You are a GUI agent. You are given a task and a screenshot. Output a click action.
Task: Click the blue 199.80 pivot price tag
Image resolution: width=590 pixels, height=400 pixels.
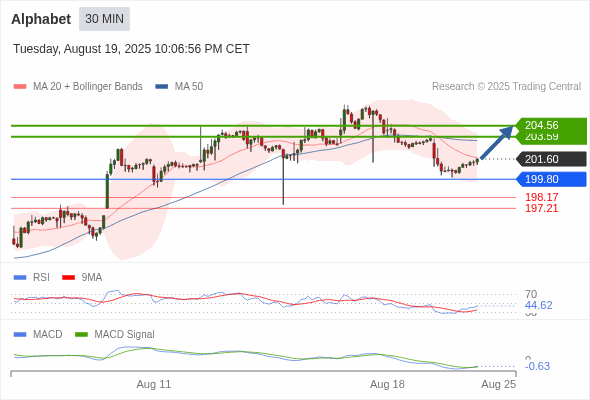click(551, 179)
